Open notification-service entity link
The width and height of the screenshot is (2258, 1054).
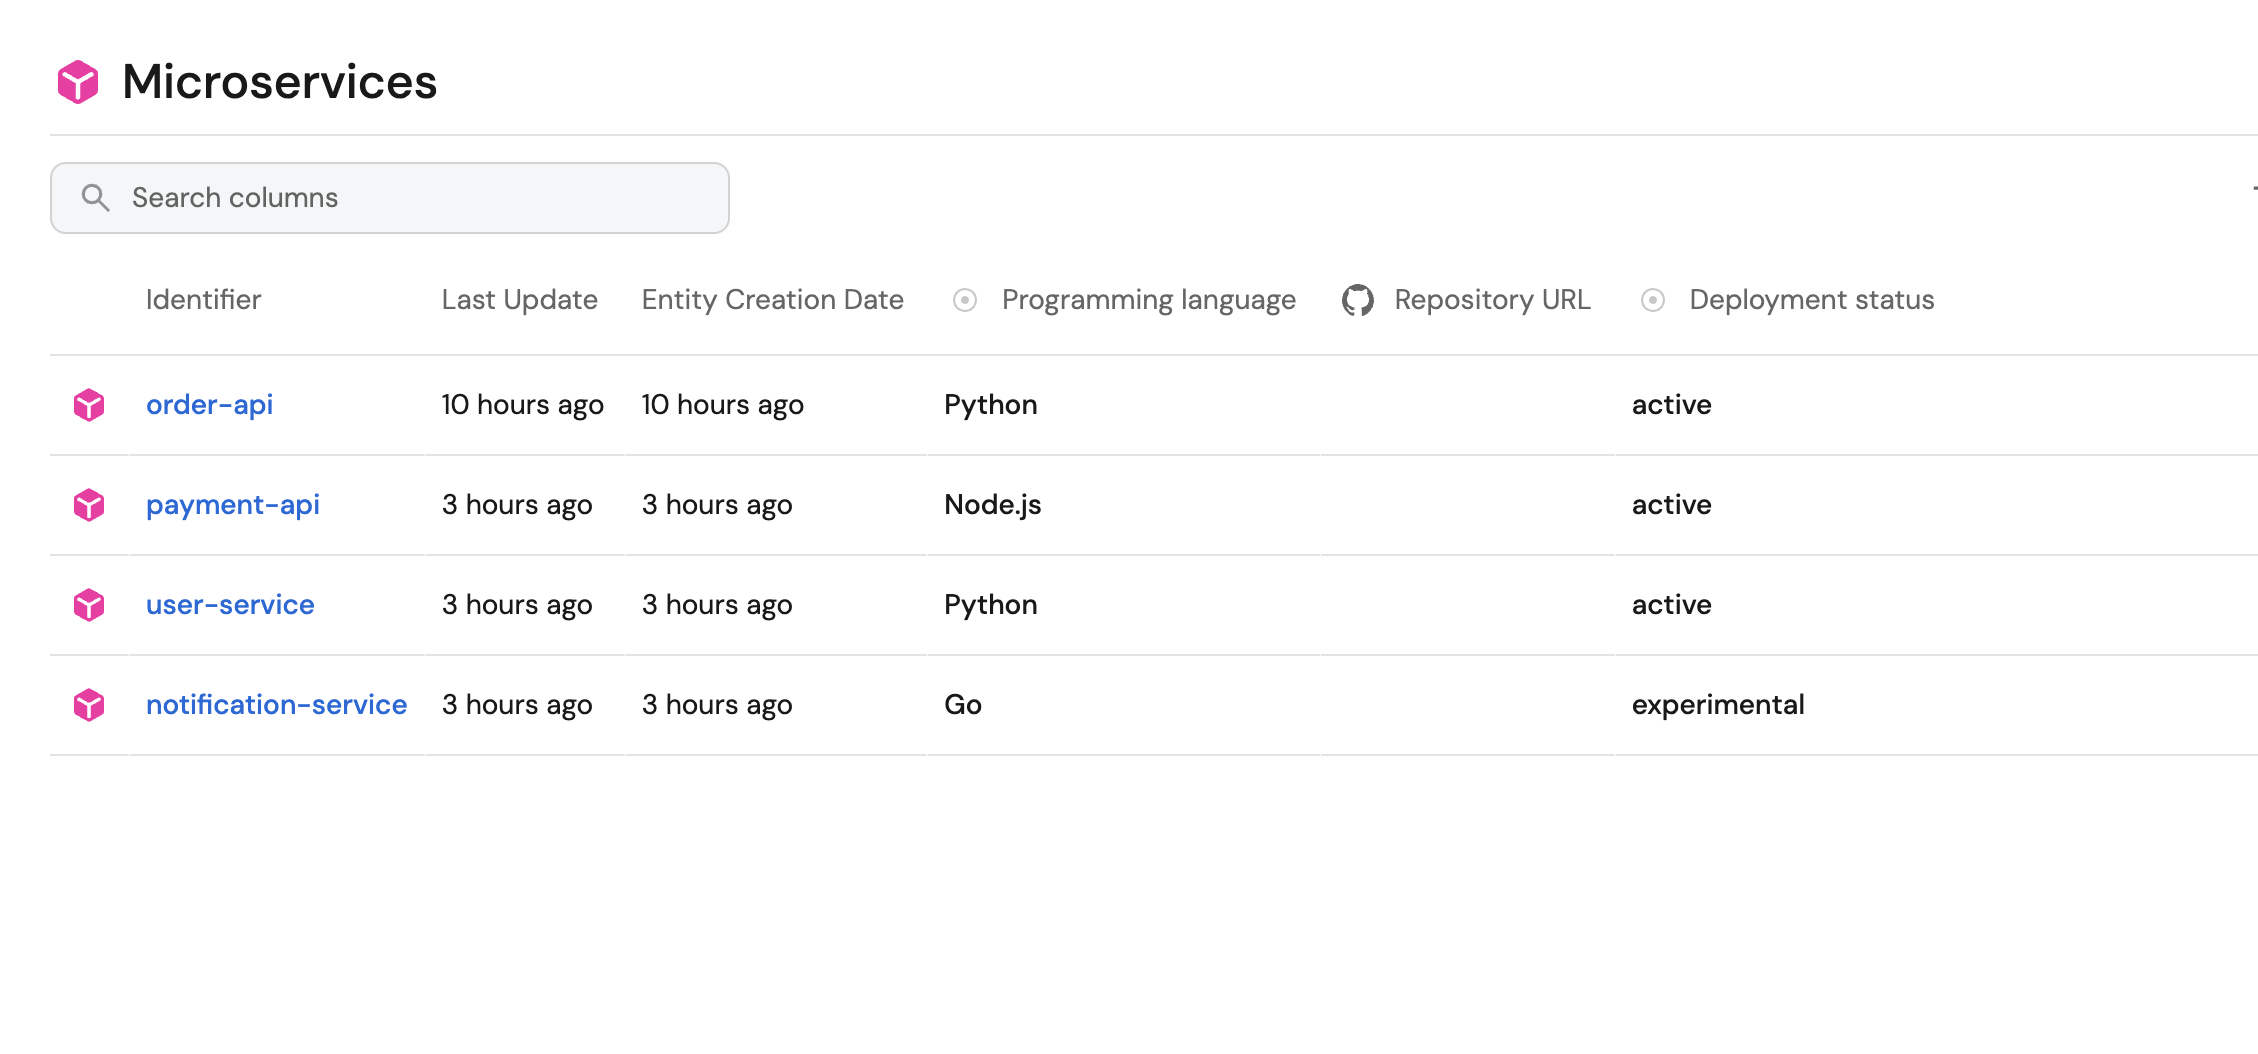[x=276, y=705]
